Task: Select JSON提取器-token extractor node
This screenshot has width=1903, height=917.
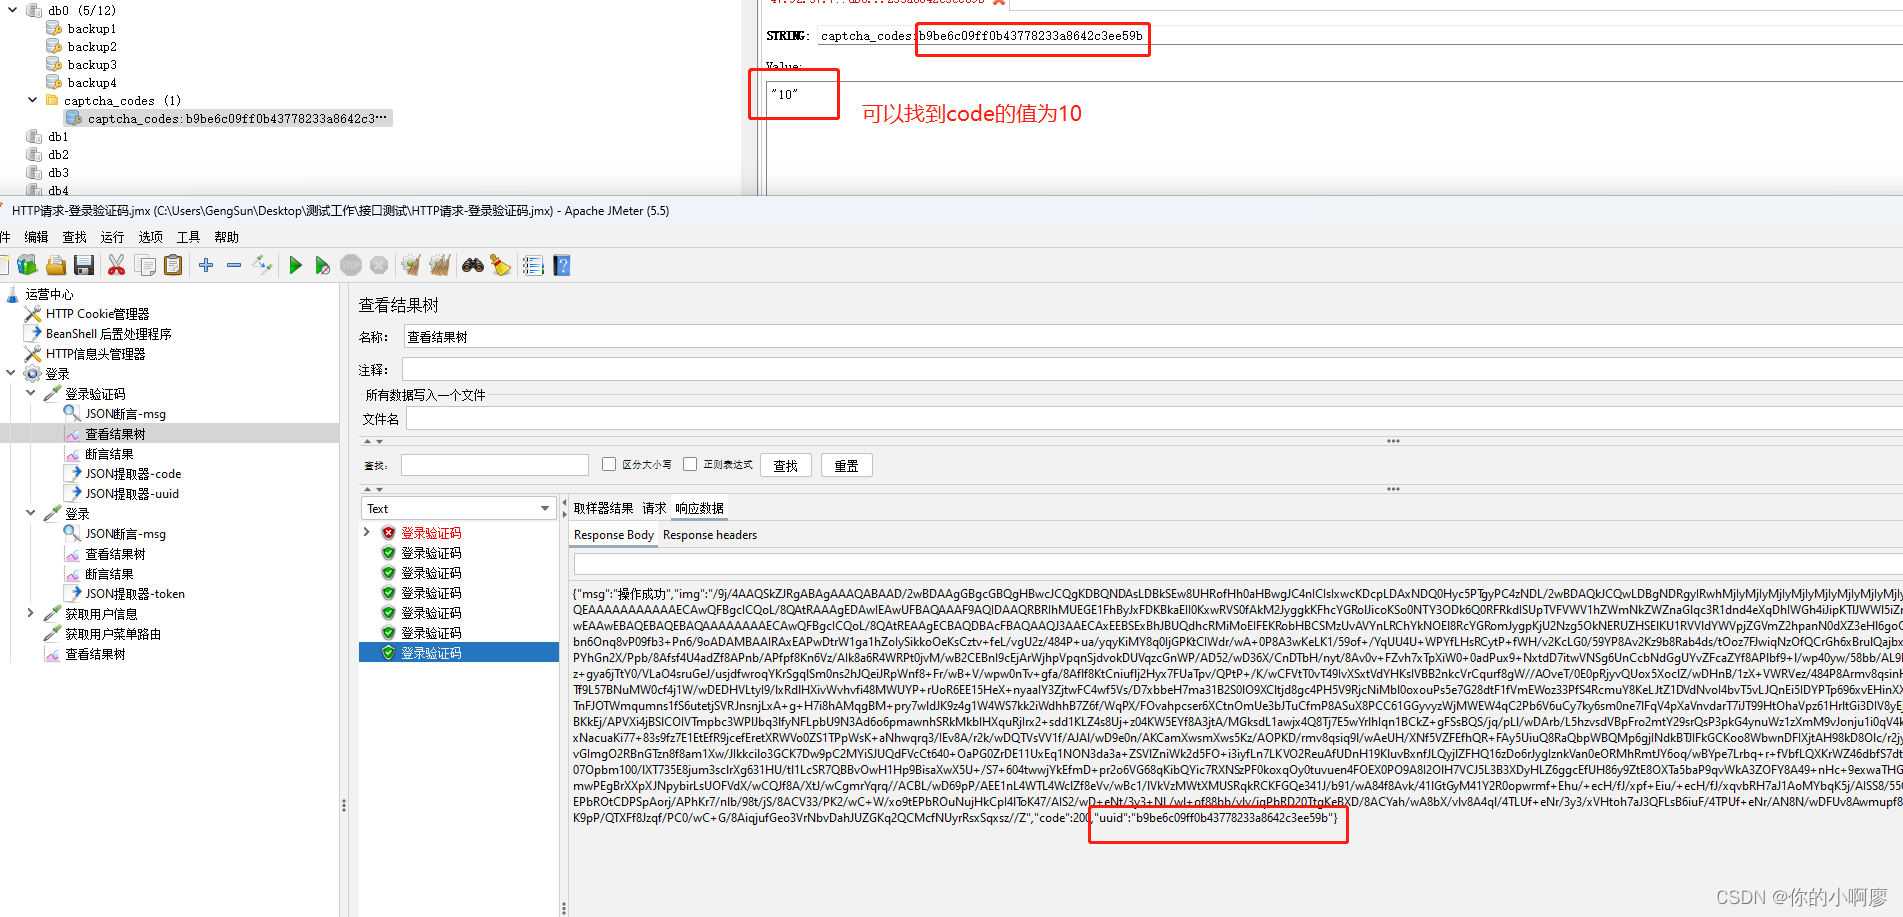Action: click(x=135, y=594)
